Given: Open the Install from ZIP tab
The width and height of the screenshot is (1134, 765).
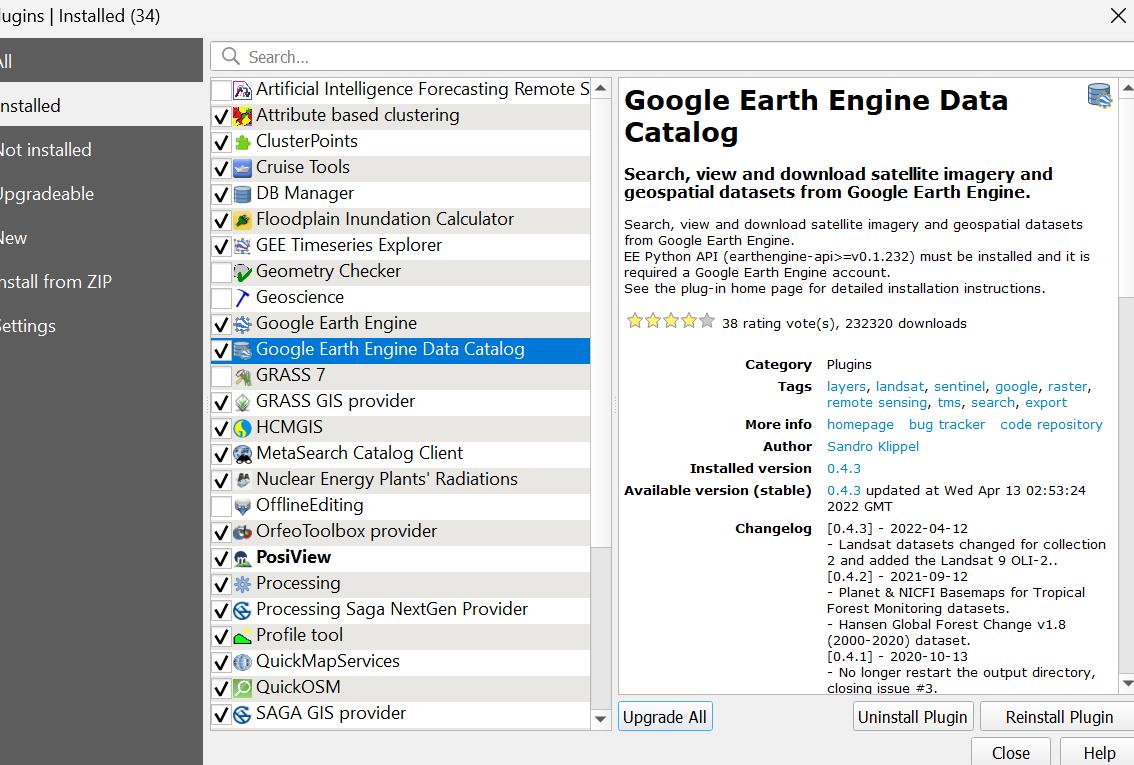Looking at the screenshot, I should pyautogui.click(x=55, y=282).
